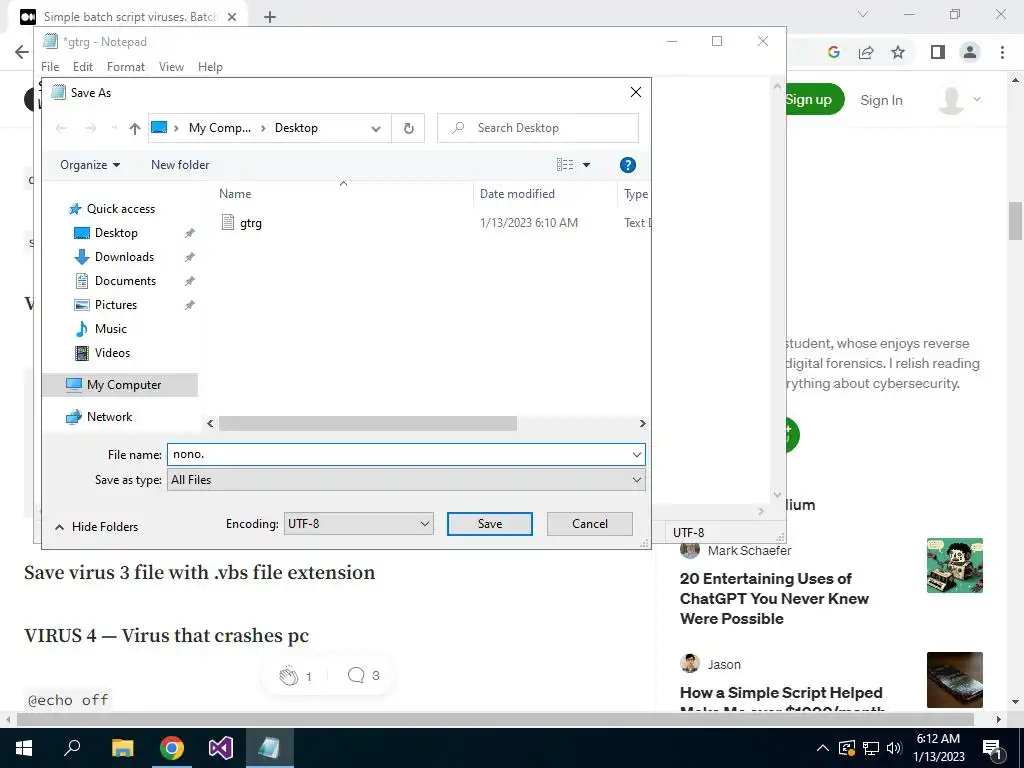Click the Save button
Image resolution: width=1024 pixels, height=768 pixels.
click(490, 524)
